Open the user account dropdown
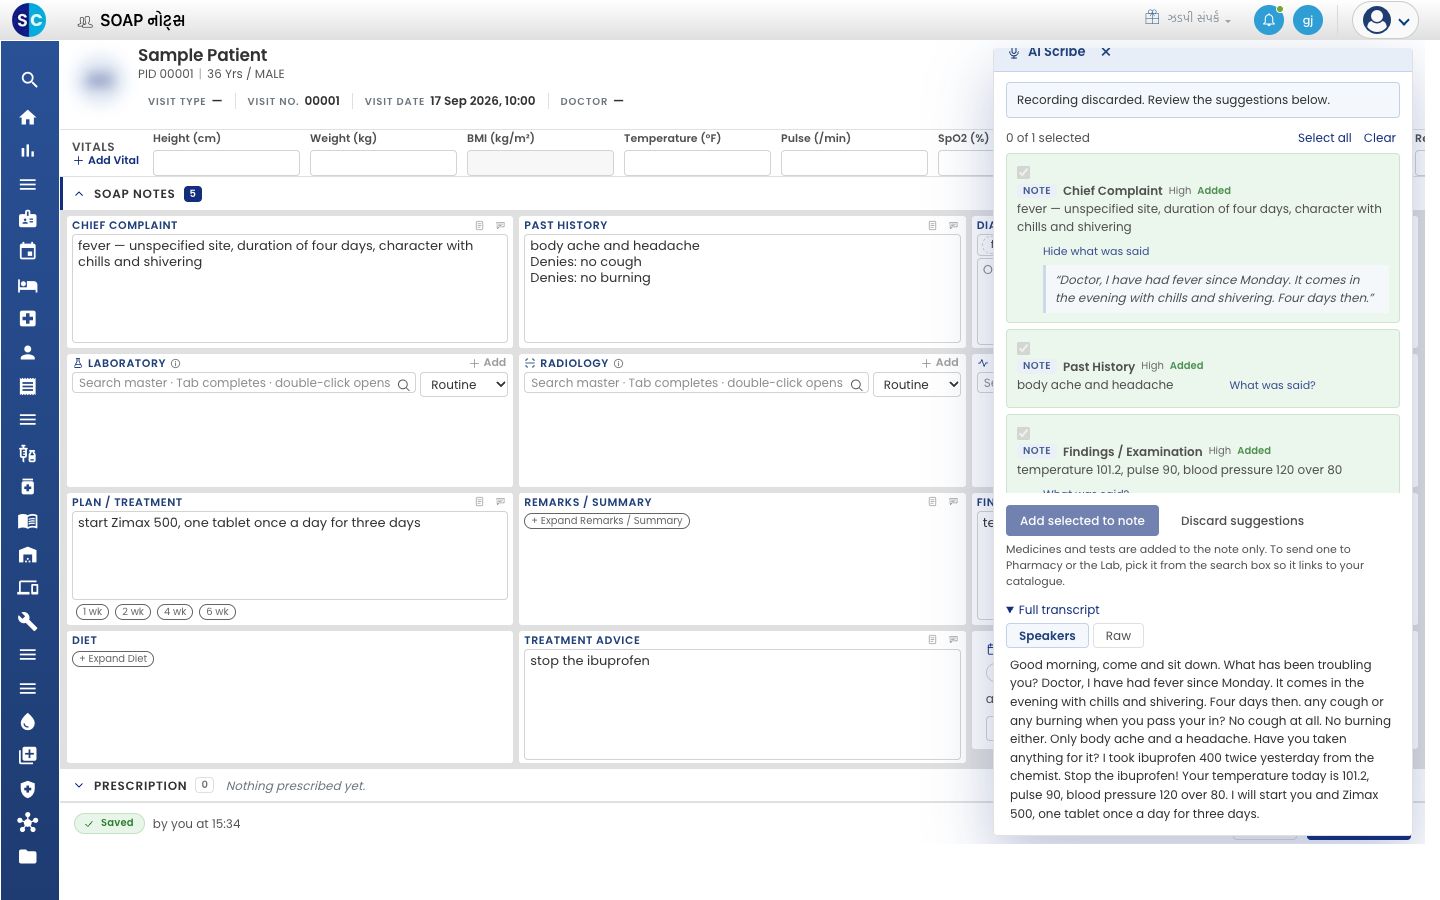This screenshot has height=900, width=1440. coord(1385,20)
